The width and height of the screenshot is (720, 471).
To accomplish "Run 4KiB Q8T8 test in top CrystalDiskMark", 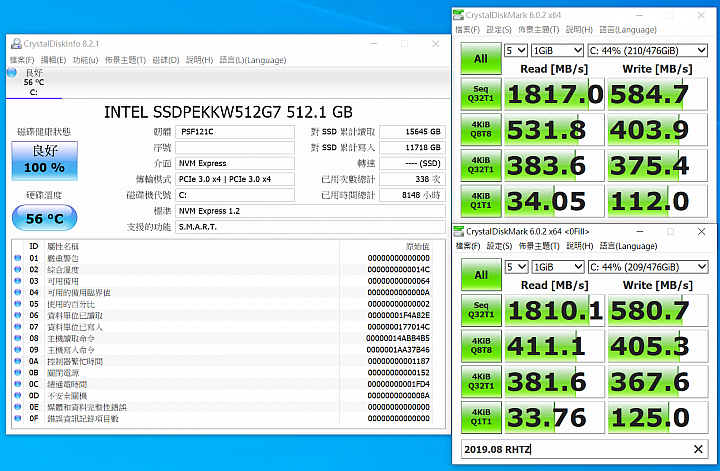I will pos(481,129).
